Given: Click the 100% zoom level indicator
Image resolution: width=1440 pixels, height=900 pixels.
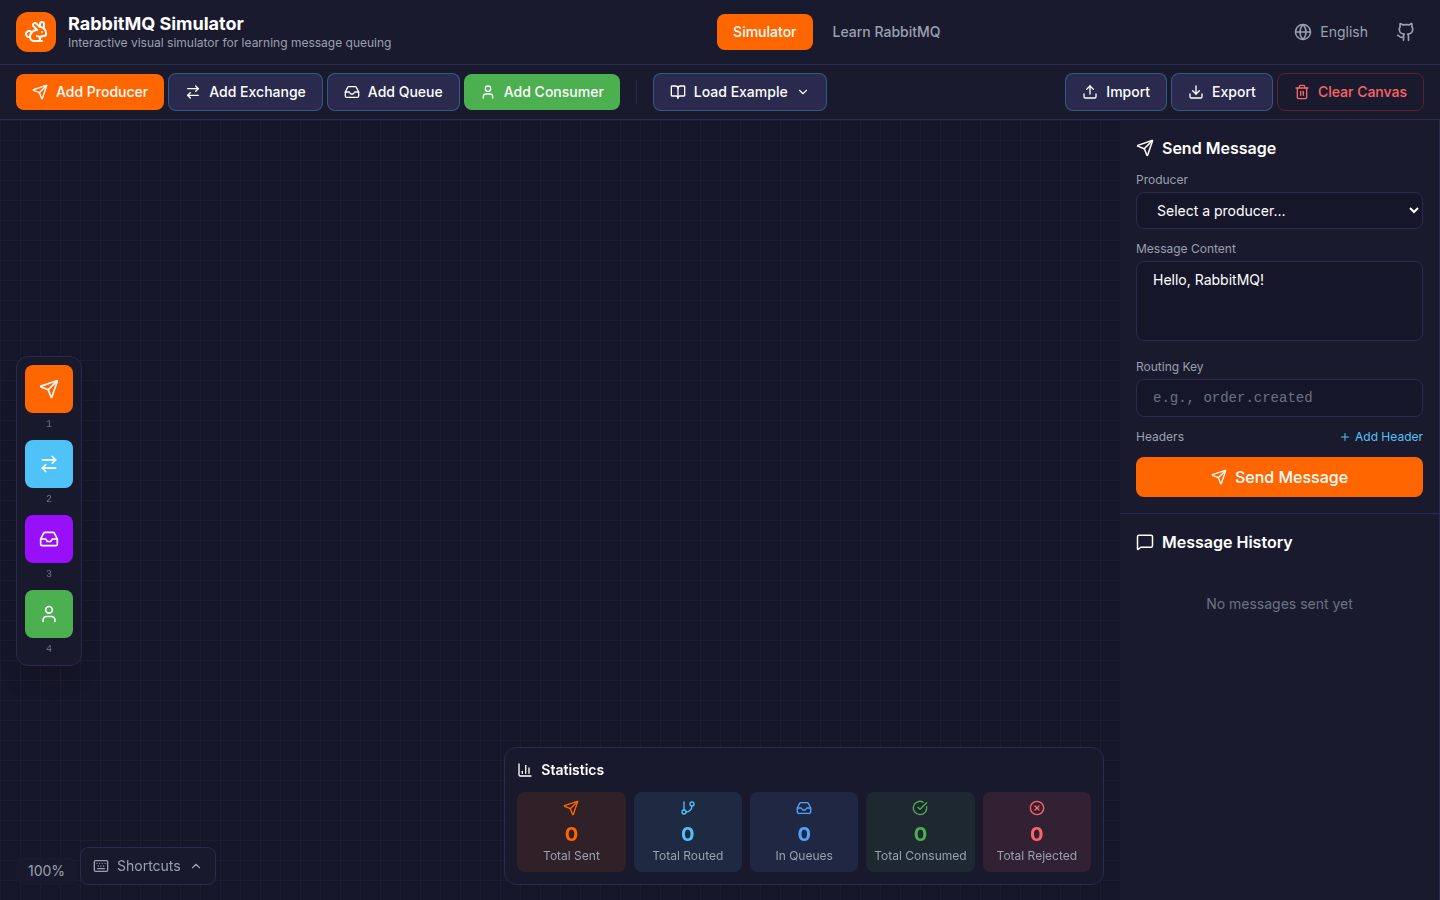Looking at the screenshot, I should pyautogui.click(x=46, y=871).
